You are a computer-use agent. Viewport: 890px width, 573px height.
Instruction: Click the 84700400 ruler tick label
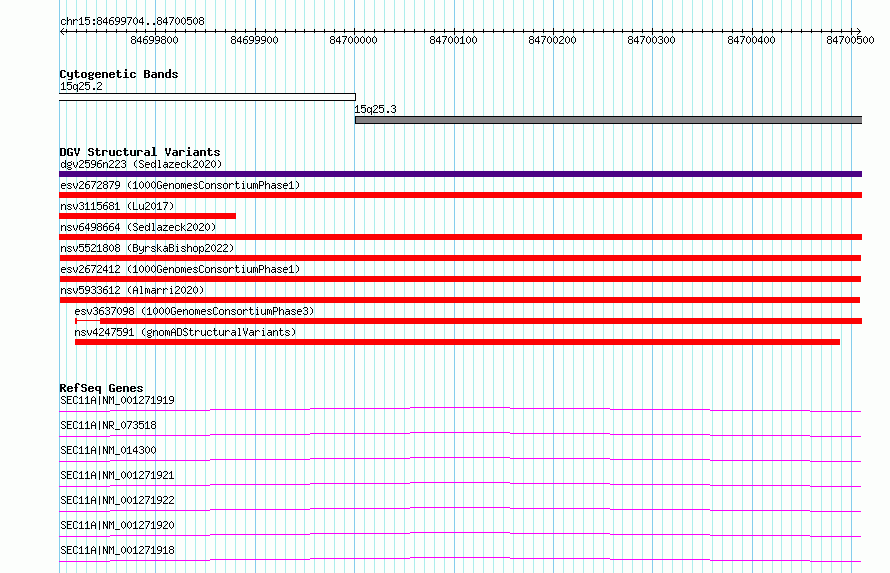click(752, 40)
